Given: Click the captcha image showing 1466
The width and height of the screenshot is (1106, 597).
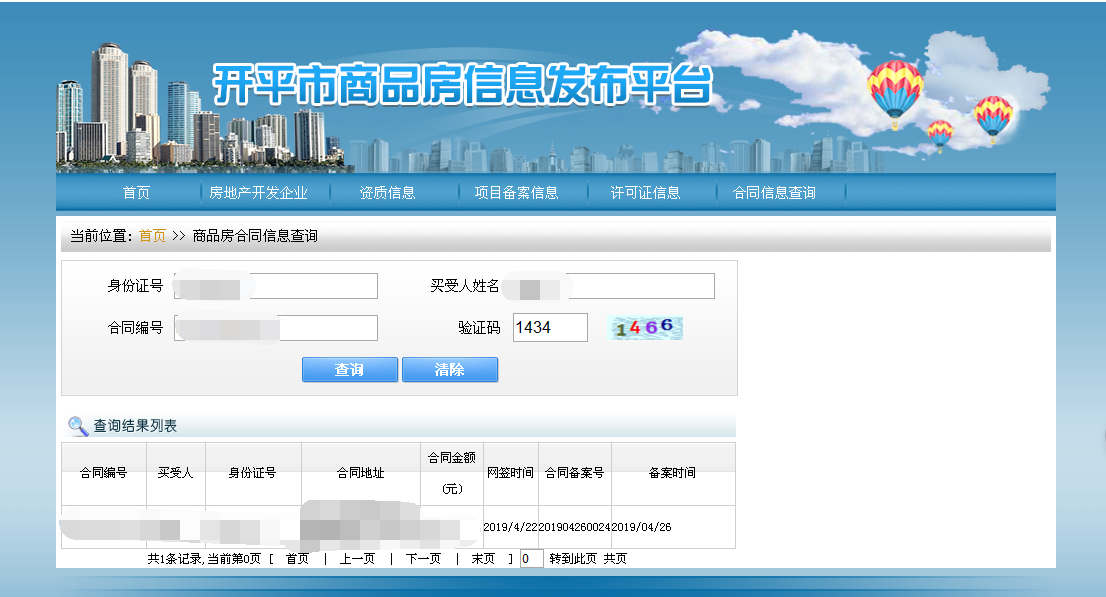Looking at the screenshot, I should click(x=645, y=328).
